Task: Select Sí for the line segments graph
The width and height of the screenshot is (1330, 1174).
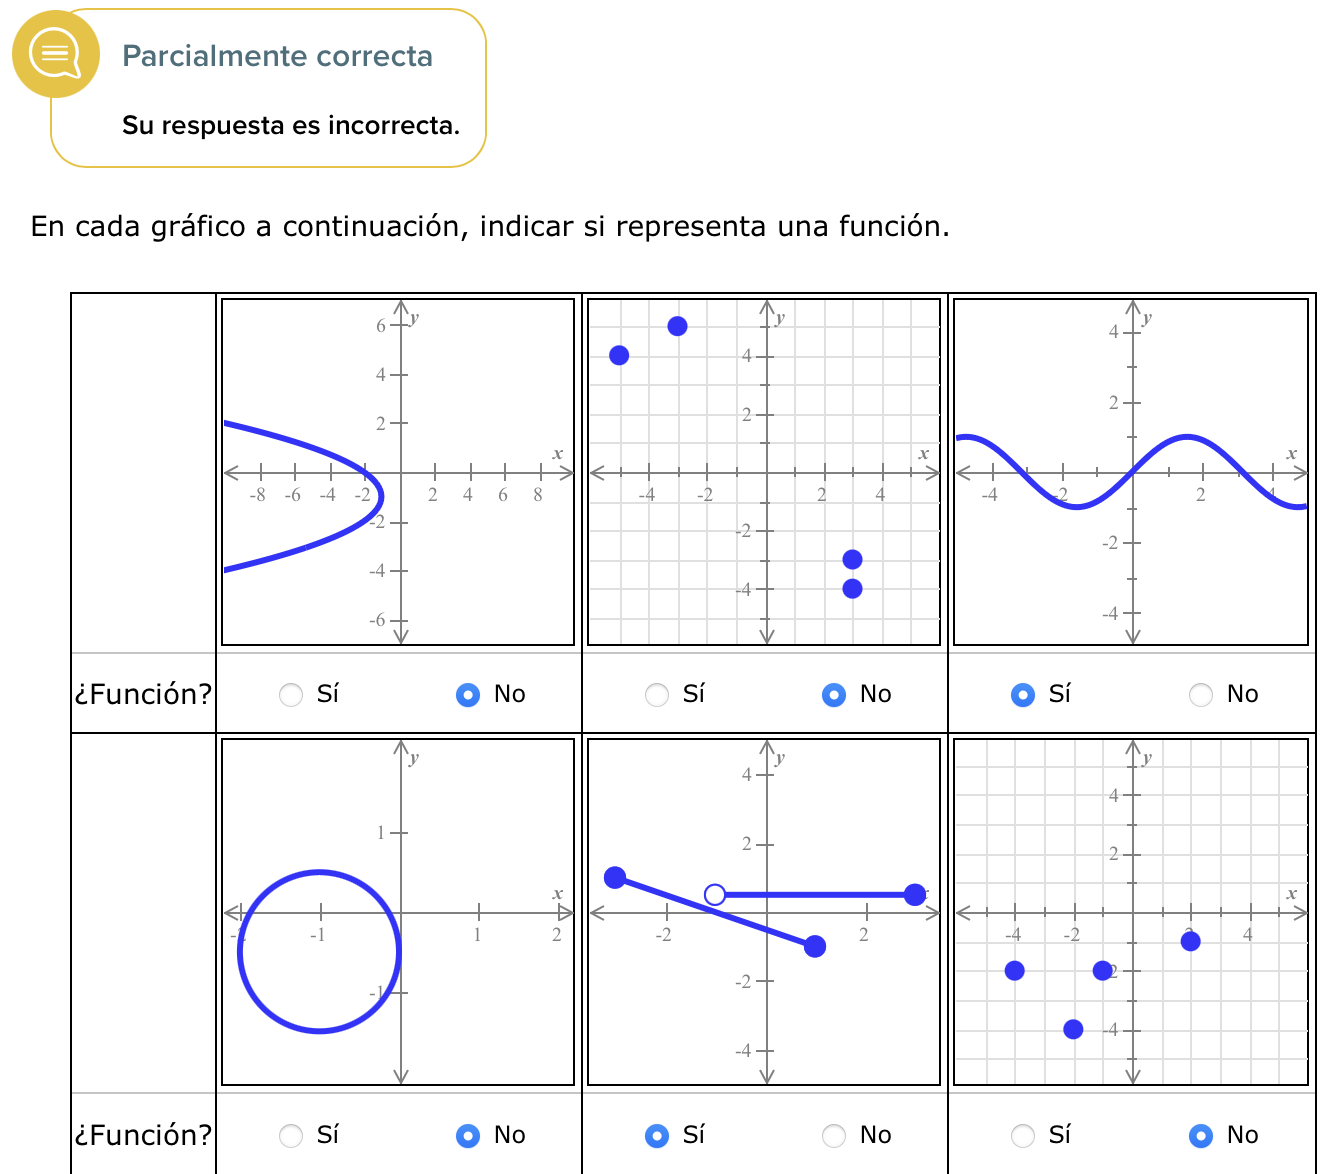Action: pos(657,1135)
